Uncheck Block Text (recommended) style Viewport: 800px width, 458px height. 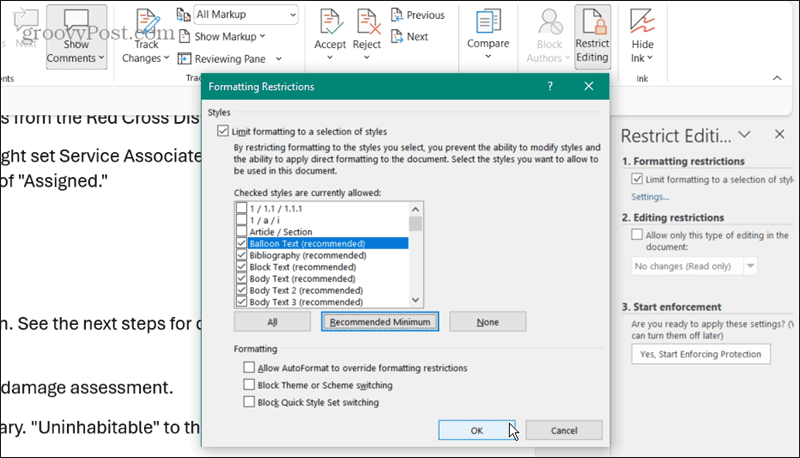[241, 267]
